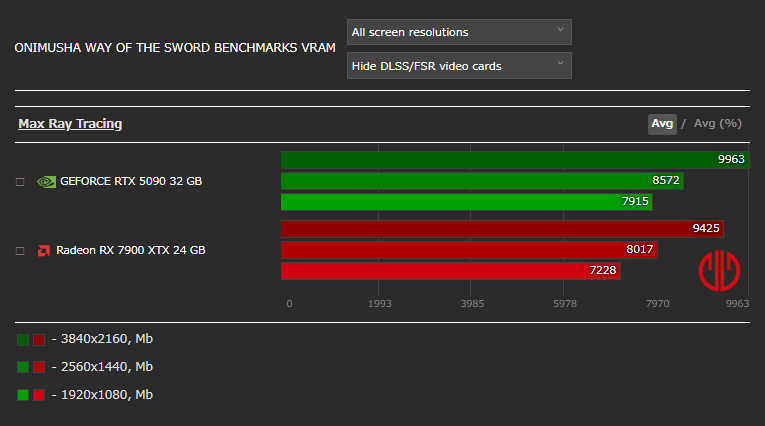Switch to Avg view
The width and height of the screenshot is (765, 426).
point(662,124)
